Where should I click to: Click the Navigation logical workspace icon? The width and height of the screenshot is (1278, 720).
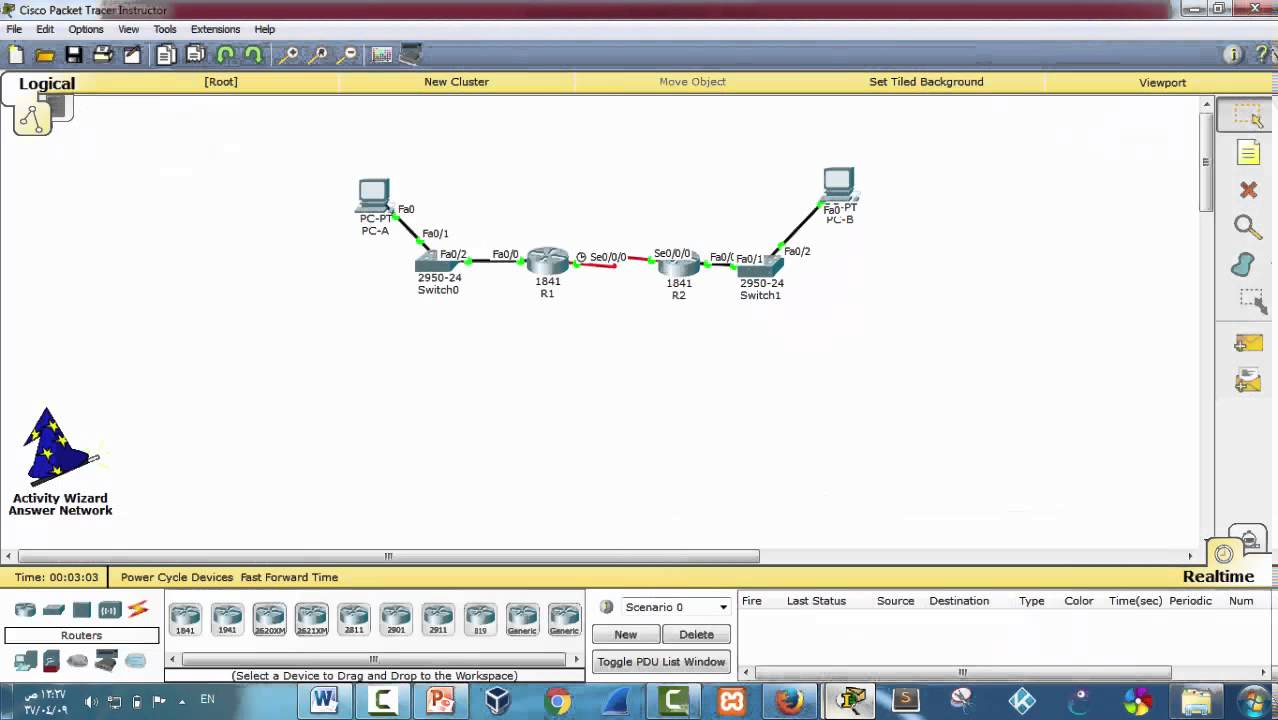click(32, 118)
